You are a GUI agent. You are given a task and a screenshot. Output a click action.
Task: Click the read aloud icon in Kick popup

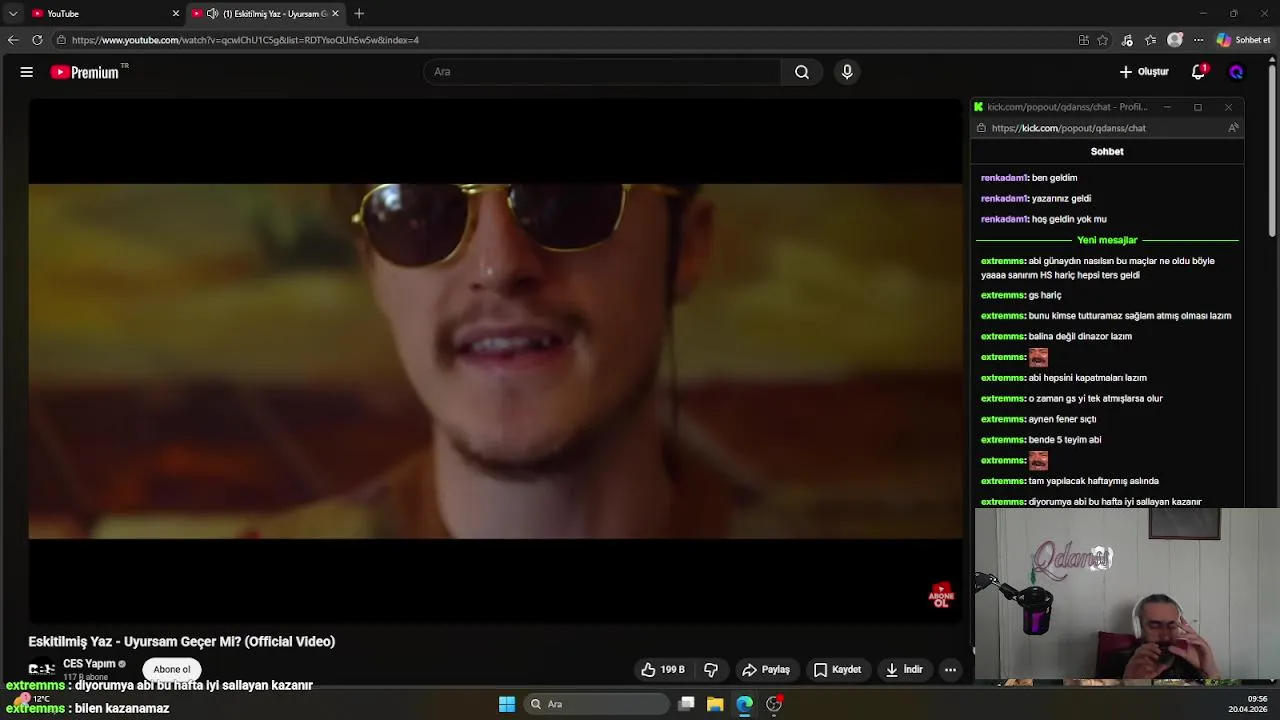(x=1233, y=128)
